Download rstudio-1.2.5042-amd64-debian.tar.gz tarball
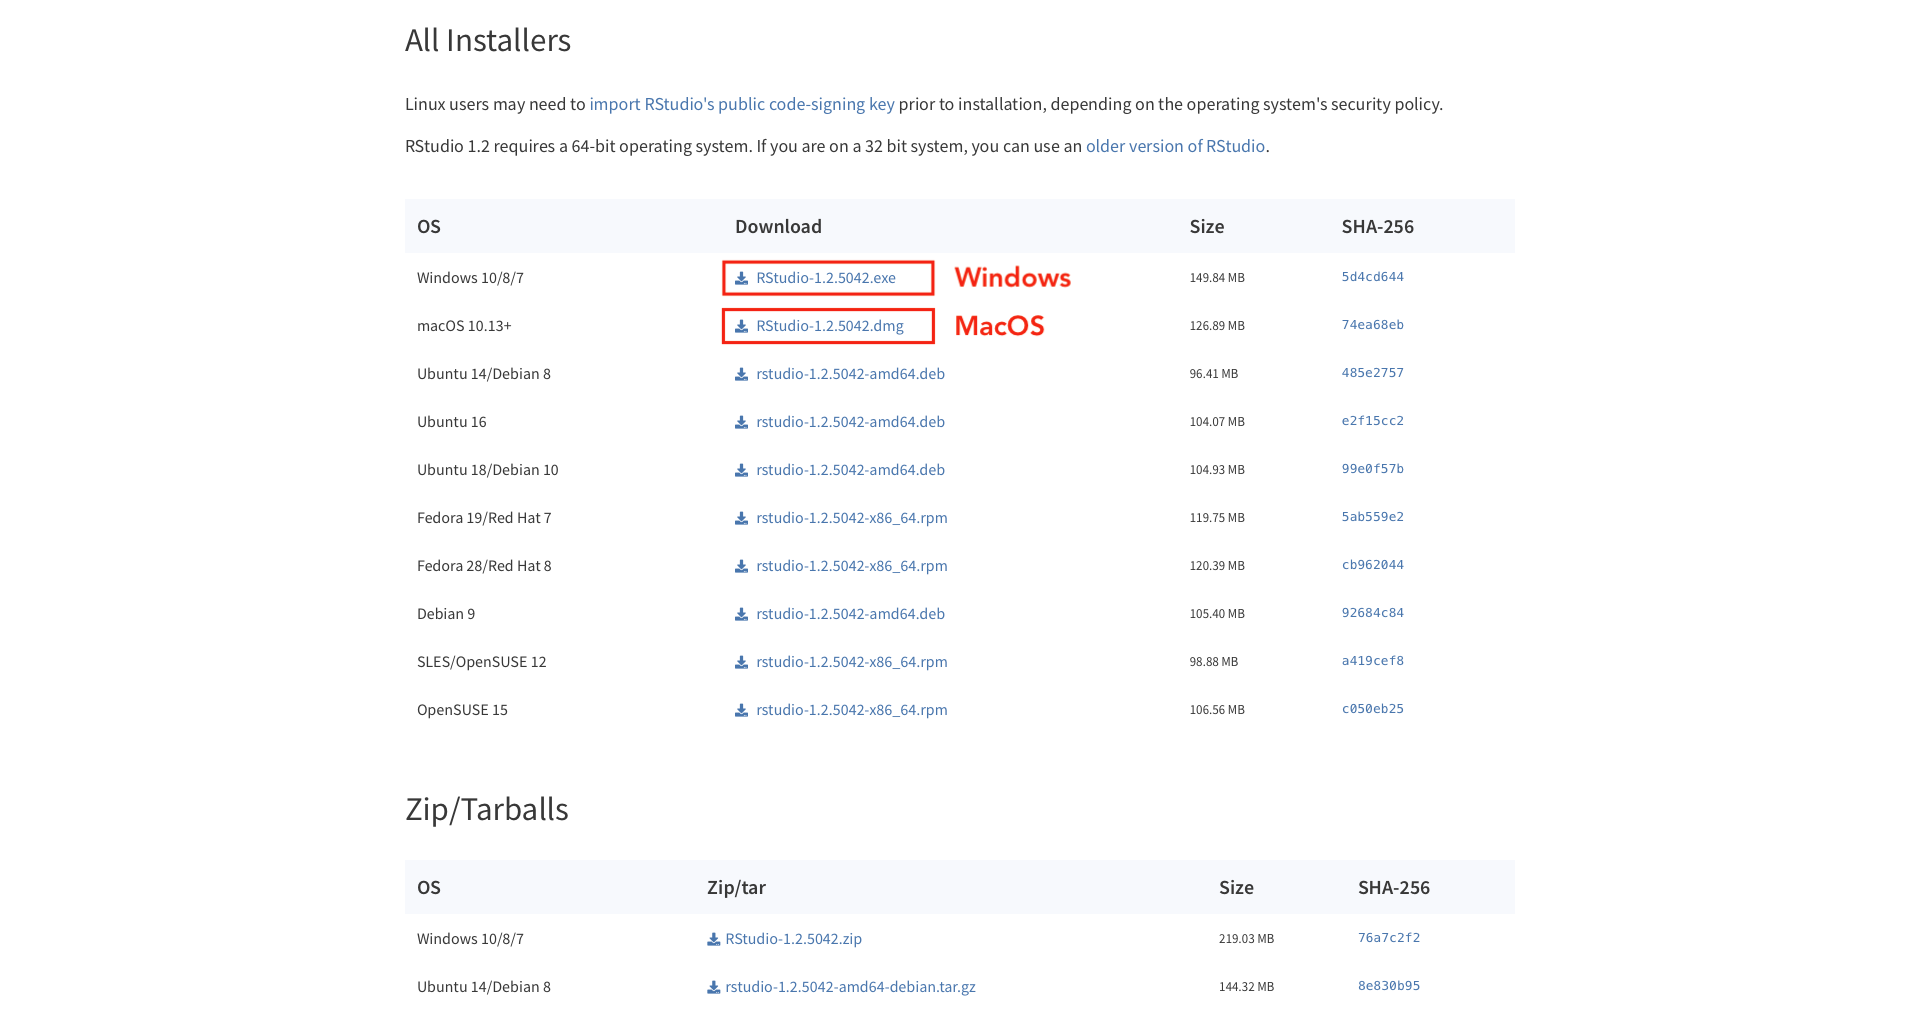This screenshot has width=1920, height=1011. pyautogui.click(x=850, y=987)
